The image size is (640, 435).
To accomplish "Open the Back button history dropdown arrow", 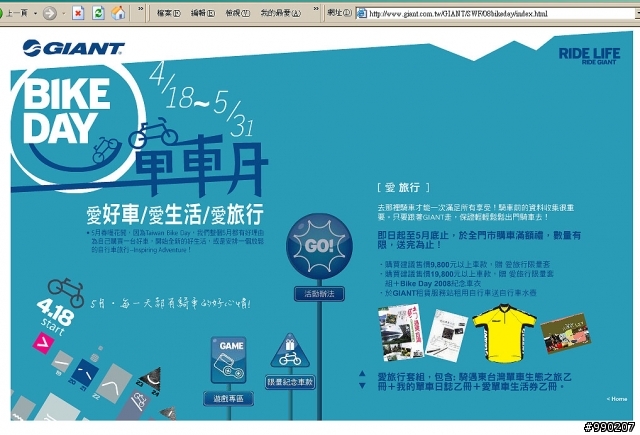I will (36, 13).
